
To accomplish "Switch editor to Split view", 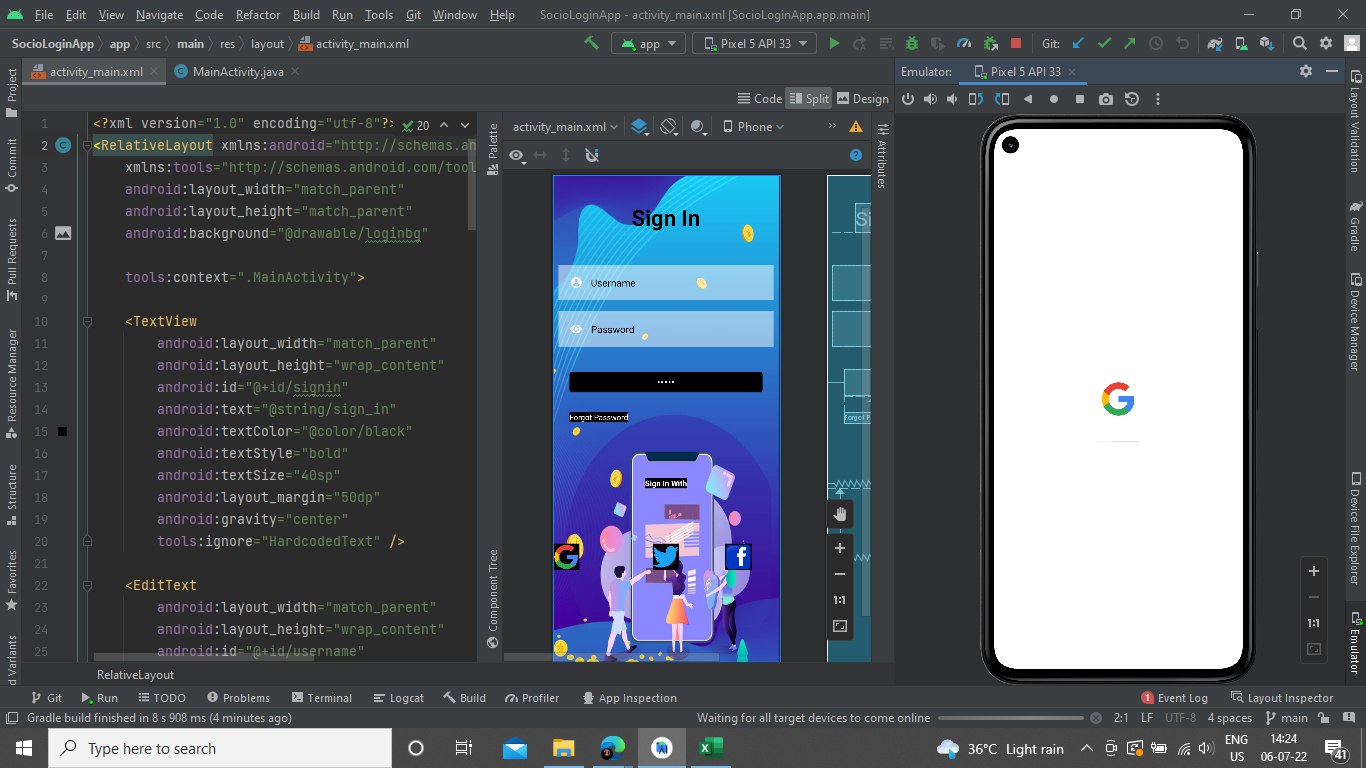I will coord(809,98).
